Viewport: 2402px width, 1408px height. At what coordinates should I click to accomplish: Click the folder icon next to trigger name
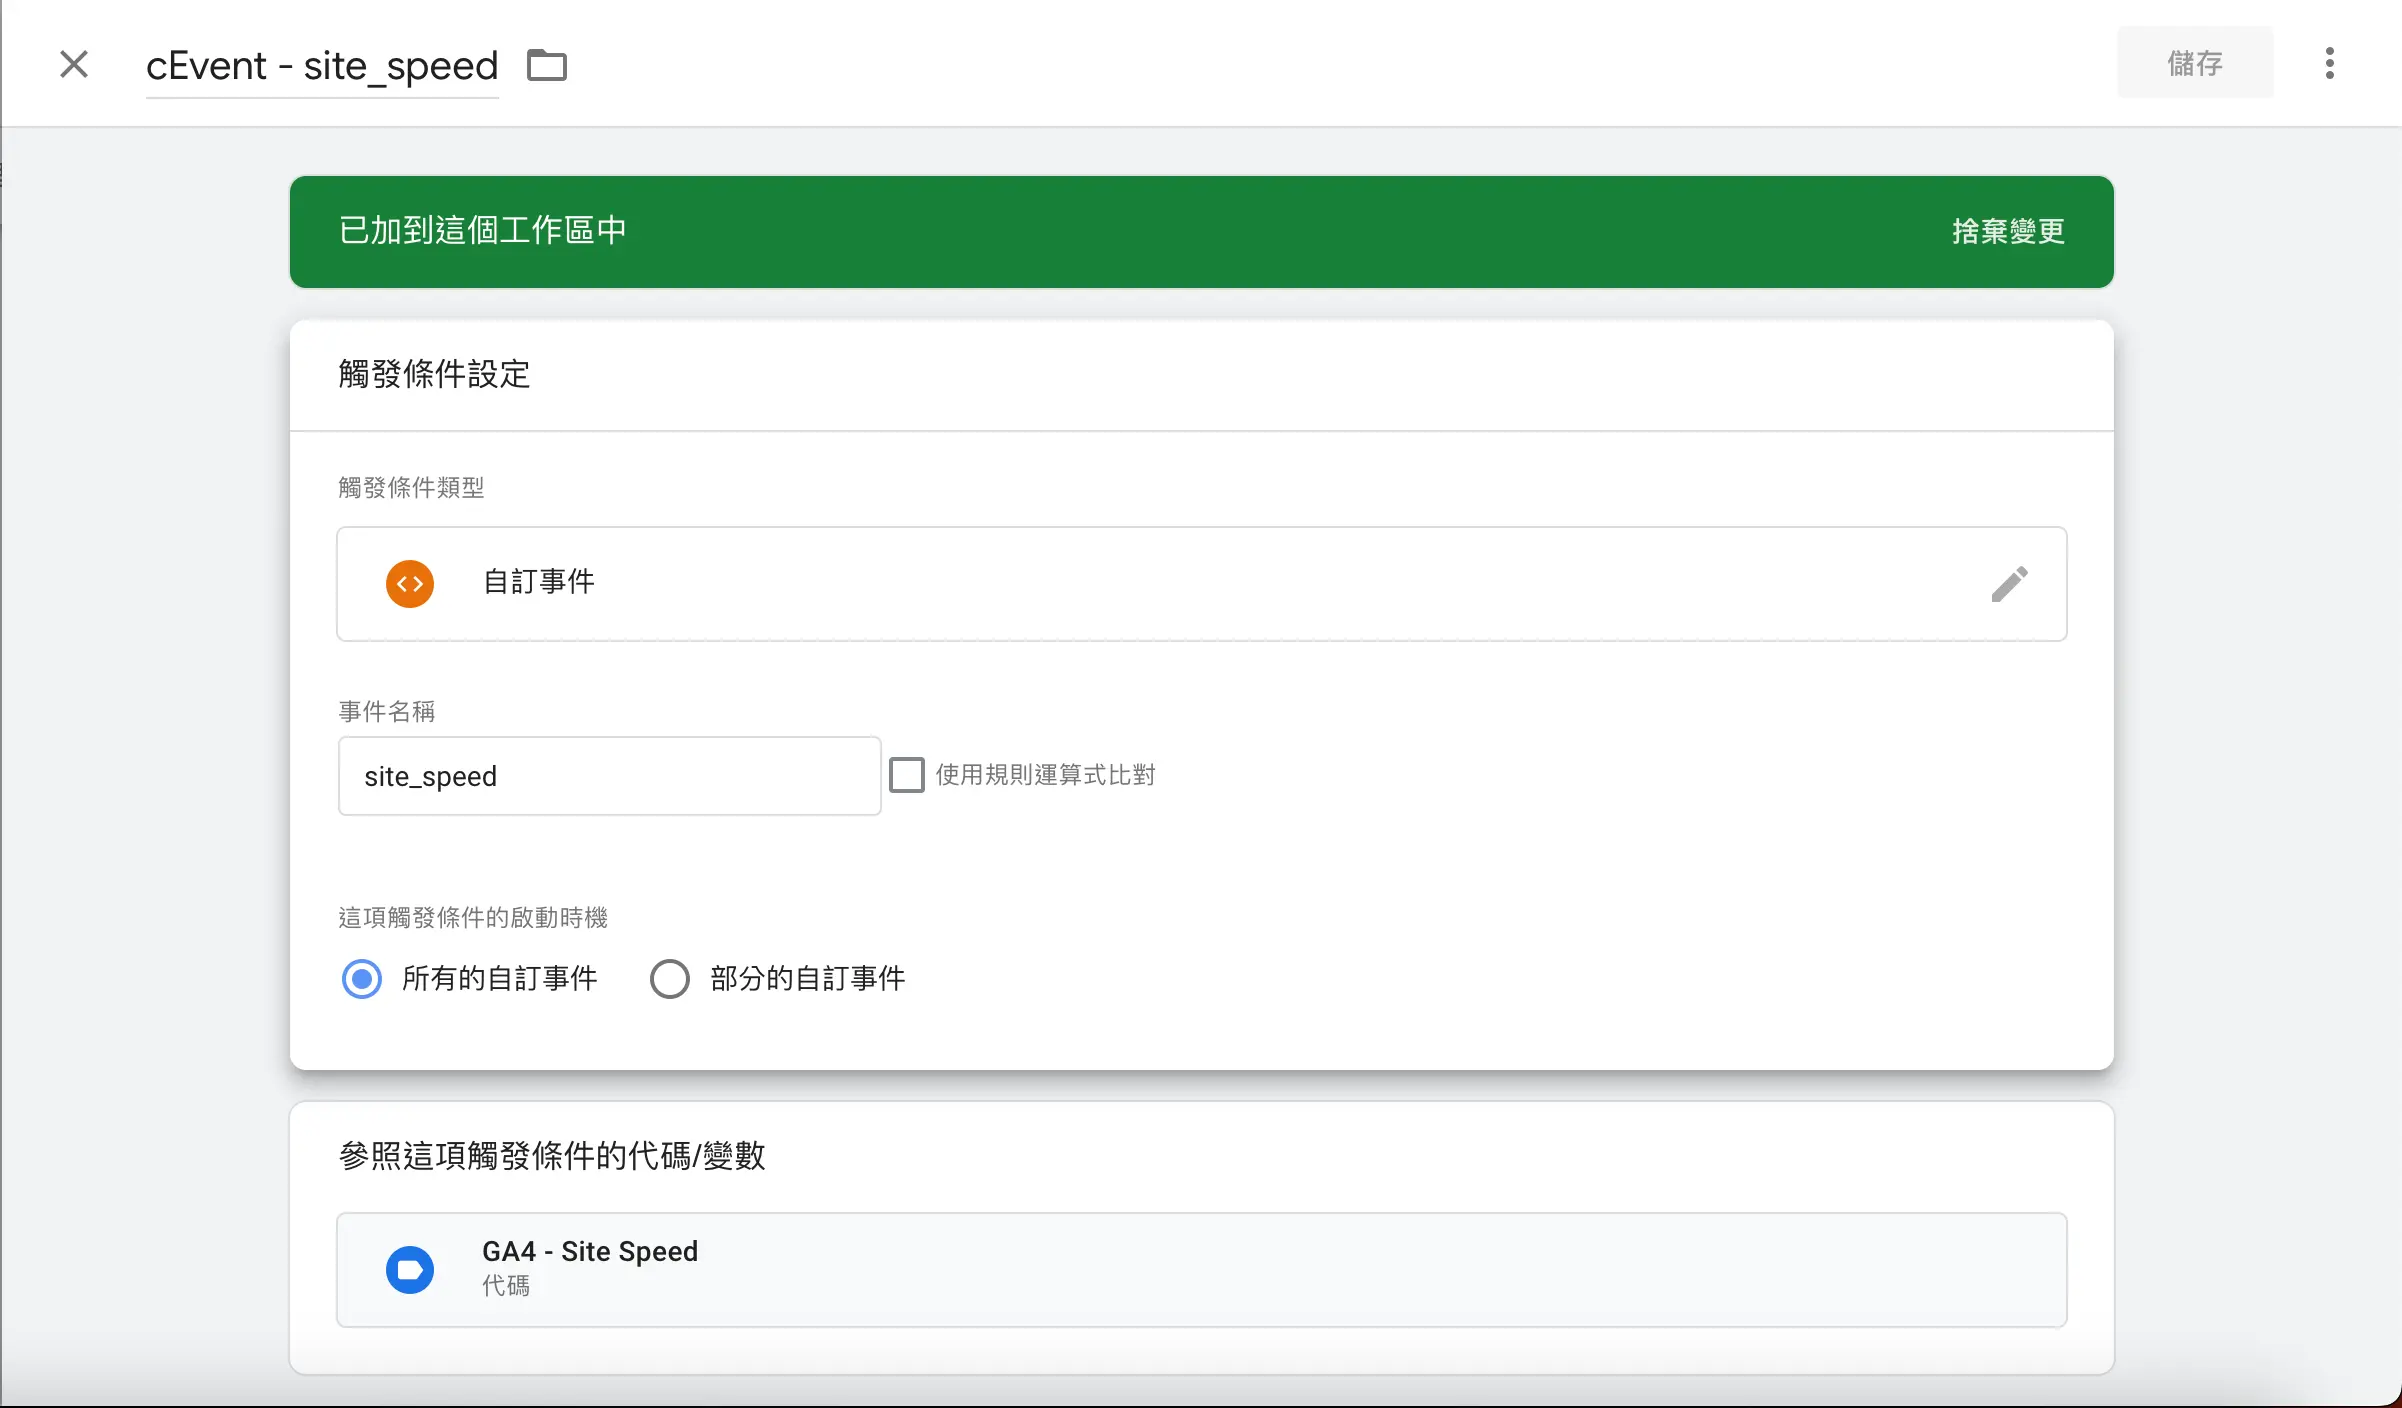(546, 65)
